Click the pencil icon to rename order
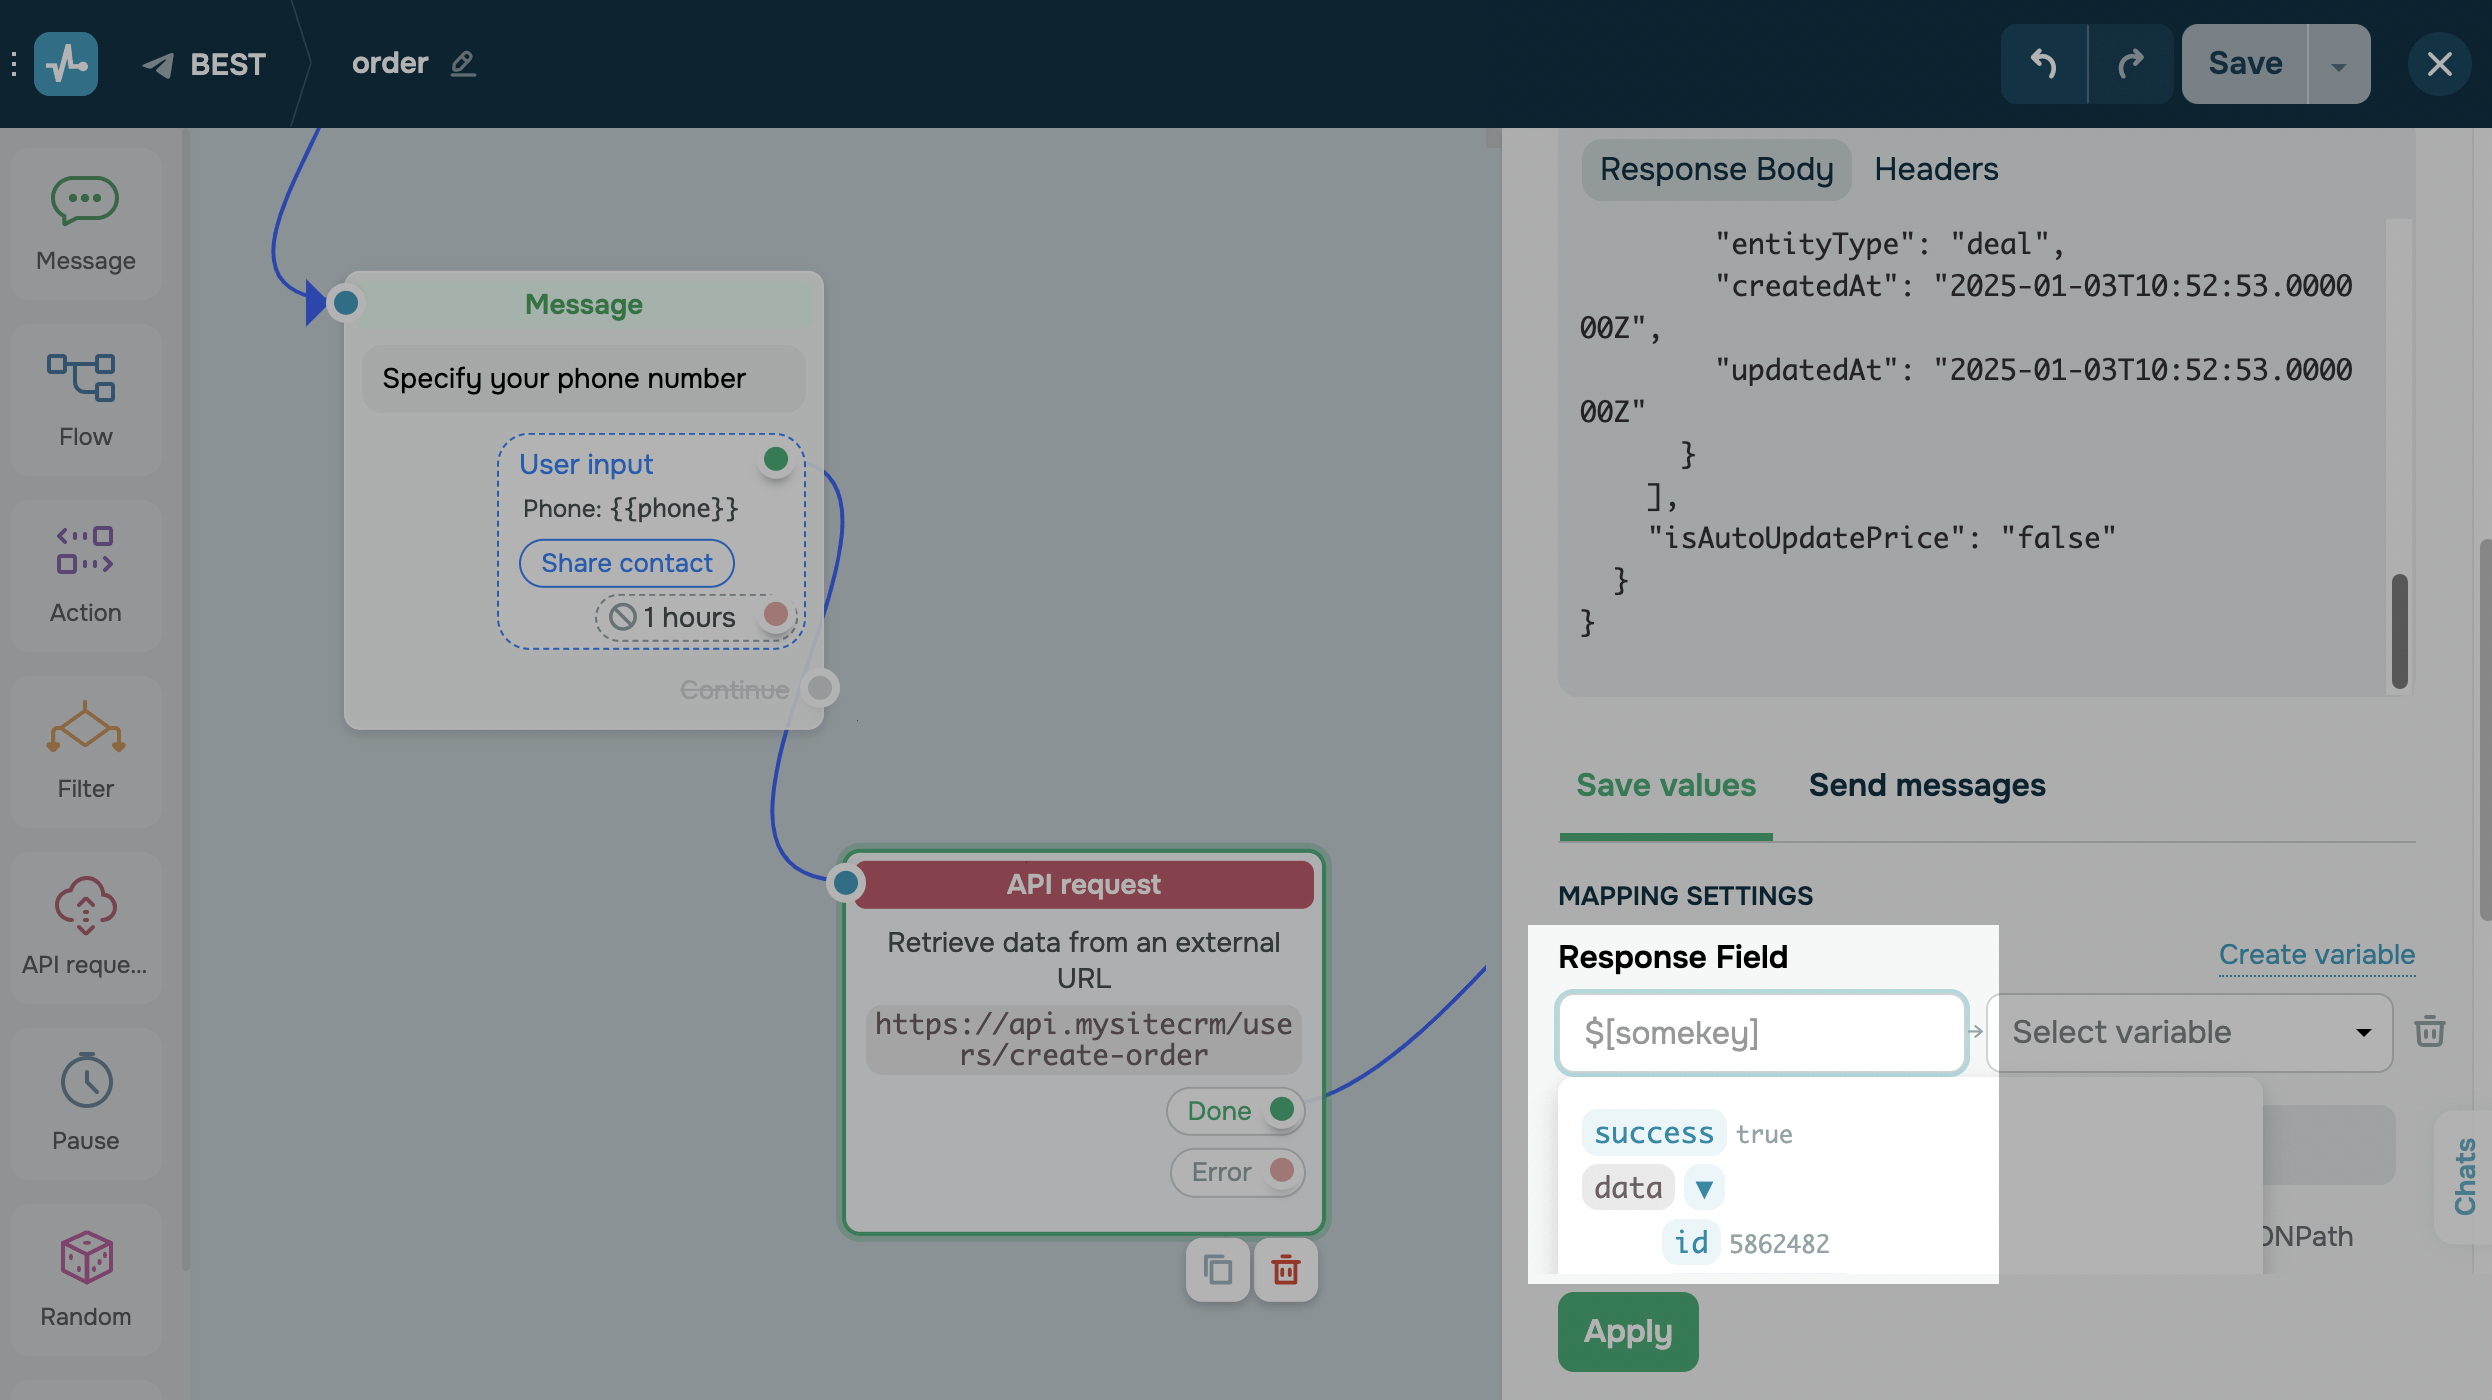Viewport: 2492px width, 1400px height. point(462,64)
